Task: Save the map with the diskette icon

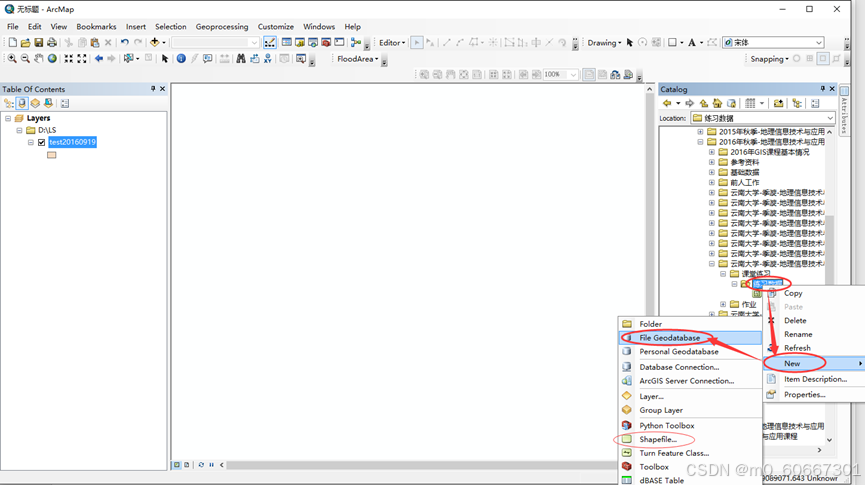Action: click(39, 42)
